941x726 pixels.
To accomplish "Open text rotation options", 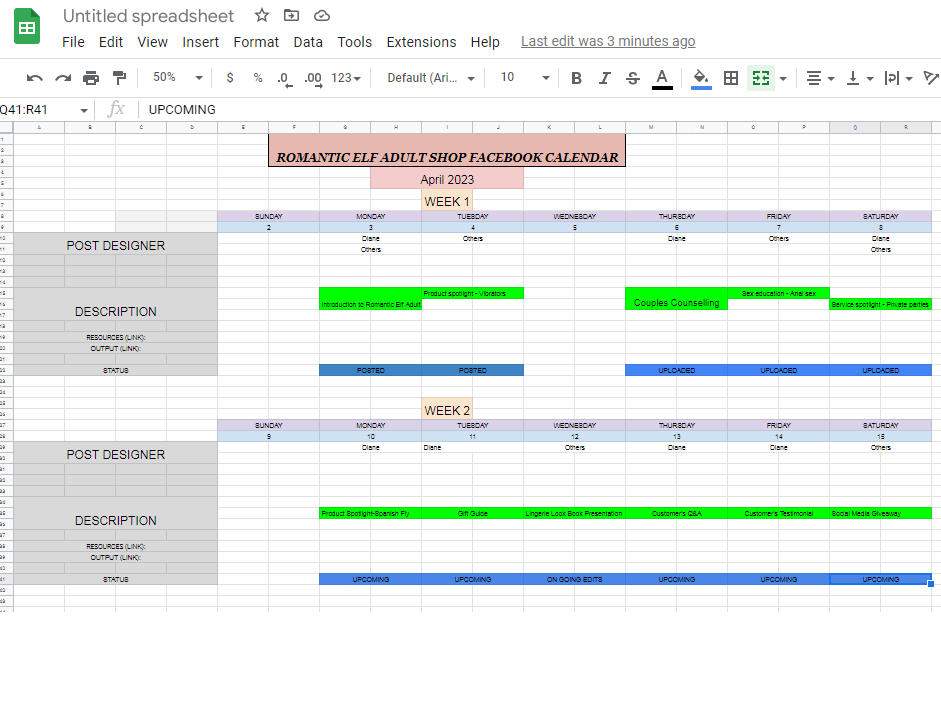I will coord(931,78).
